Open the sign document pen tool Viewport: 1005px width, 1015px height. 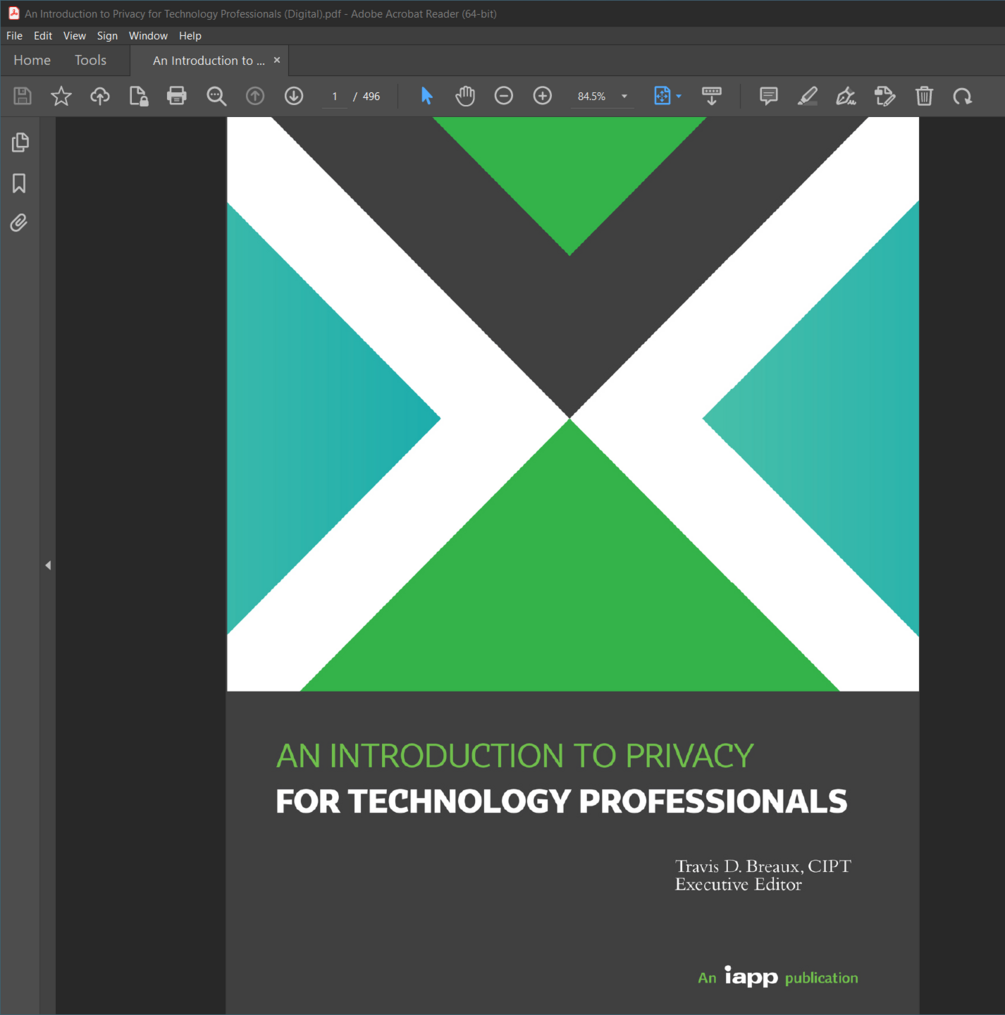point(846,96)
